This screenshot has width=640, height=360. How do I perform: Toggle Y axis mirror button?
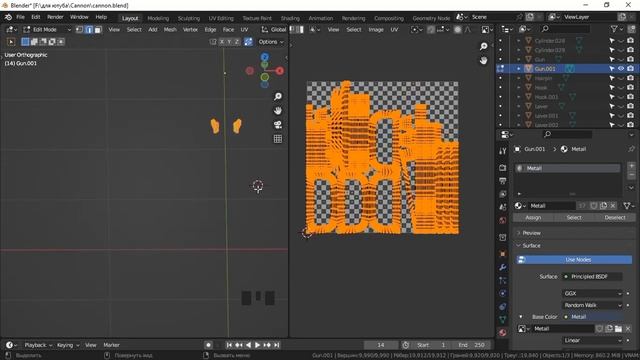229,42
